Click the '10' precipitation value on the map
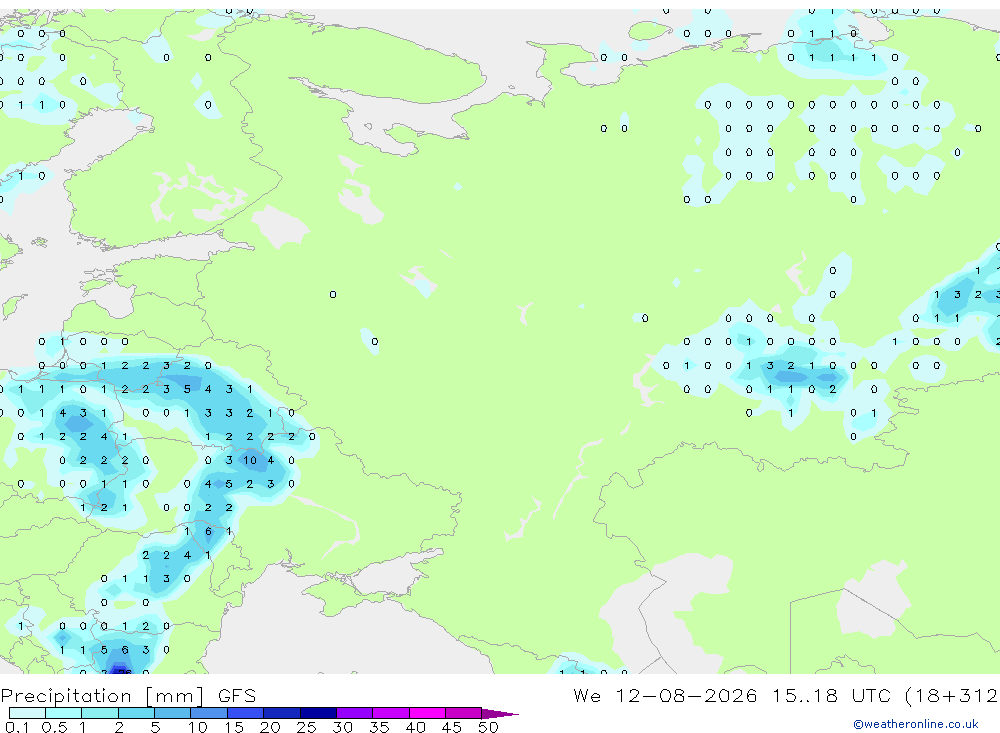 coord(249,460)
